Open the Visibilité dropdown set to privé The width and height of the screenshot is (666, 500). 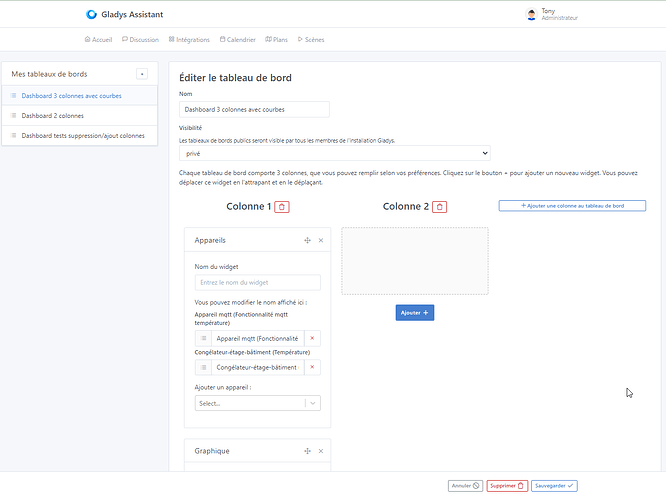tap(334, 153)
